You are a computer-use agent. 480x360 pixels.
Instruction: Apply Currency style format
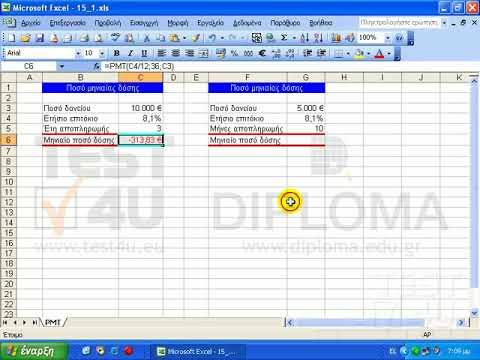click(x=220, y=53)
